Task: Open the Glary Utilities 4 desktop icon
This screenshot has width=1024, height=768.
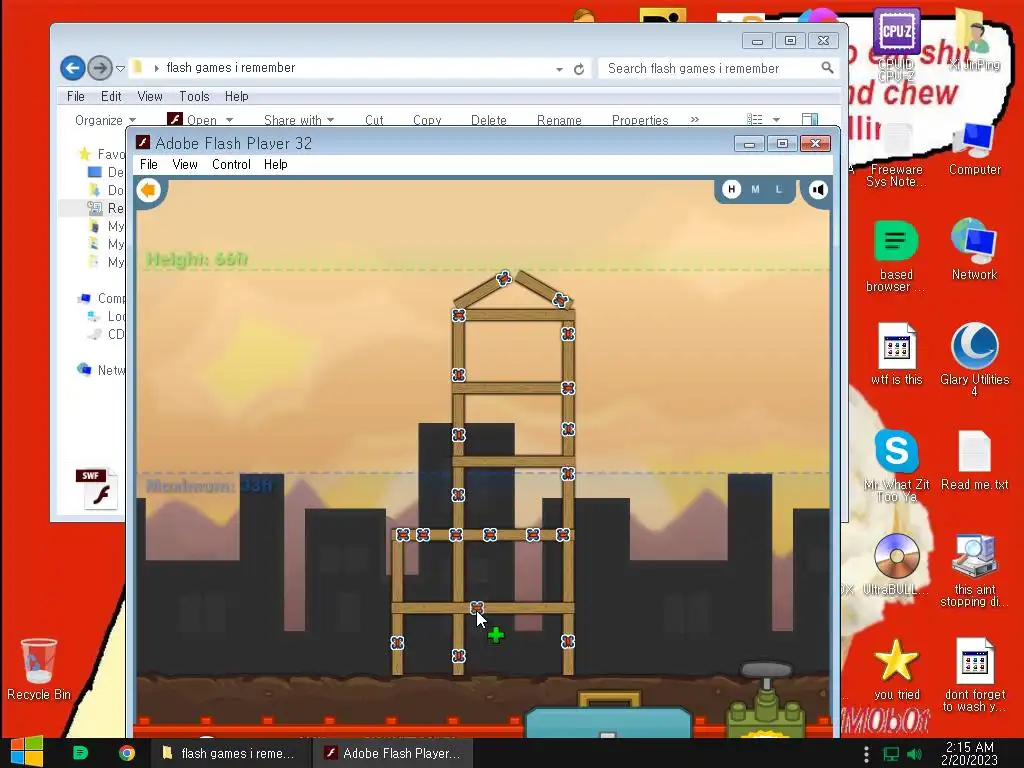Action: coord(974,359)
